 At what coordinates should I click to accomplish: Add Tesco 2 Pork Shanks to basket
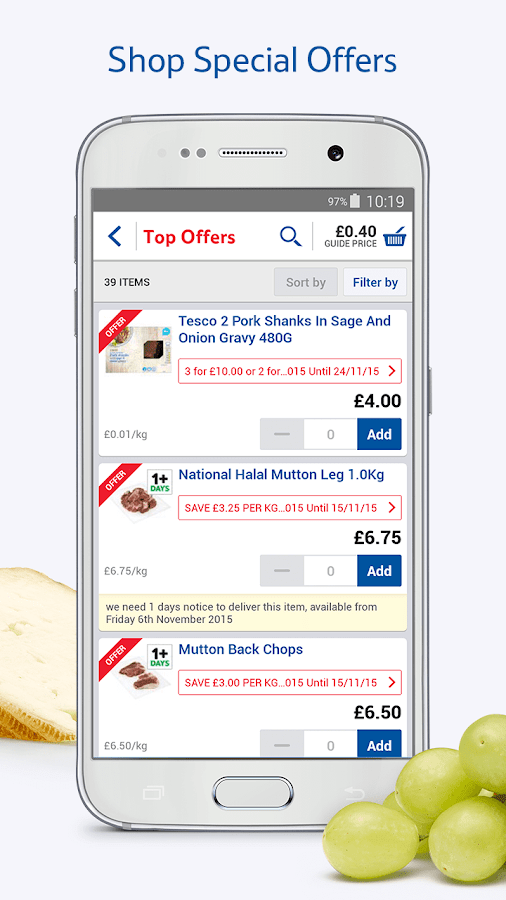(x=379, y=435)
